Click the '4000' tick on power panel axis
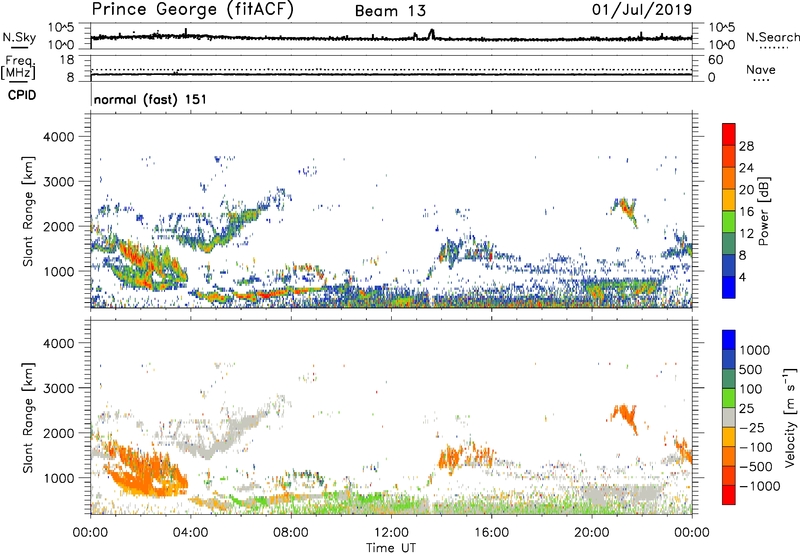This screenshot has height=554, width=800. (59, 137)
